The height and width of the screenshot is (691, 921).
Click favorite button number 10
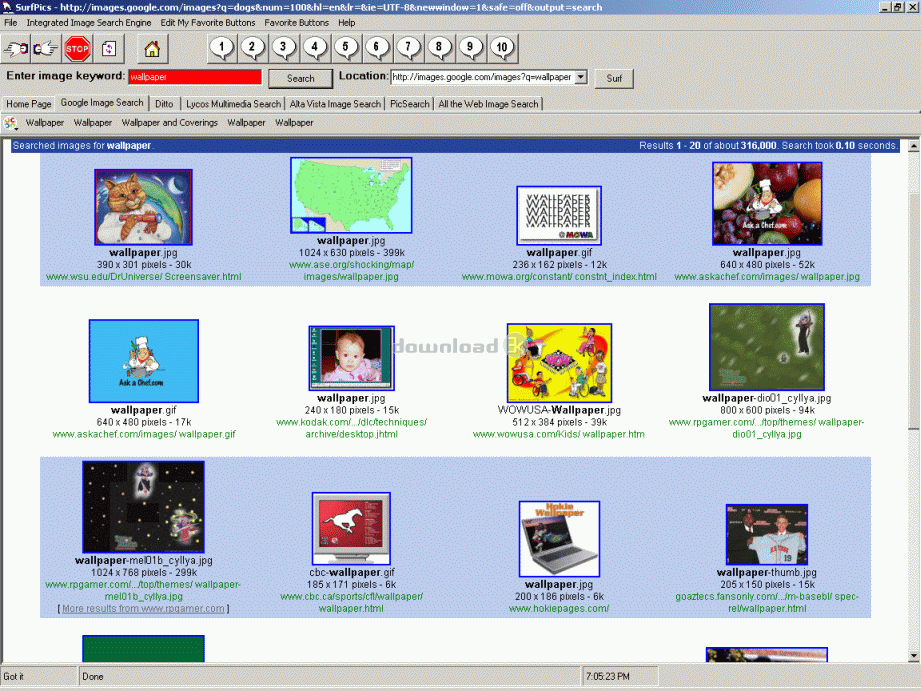coord(501,47)
